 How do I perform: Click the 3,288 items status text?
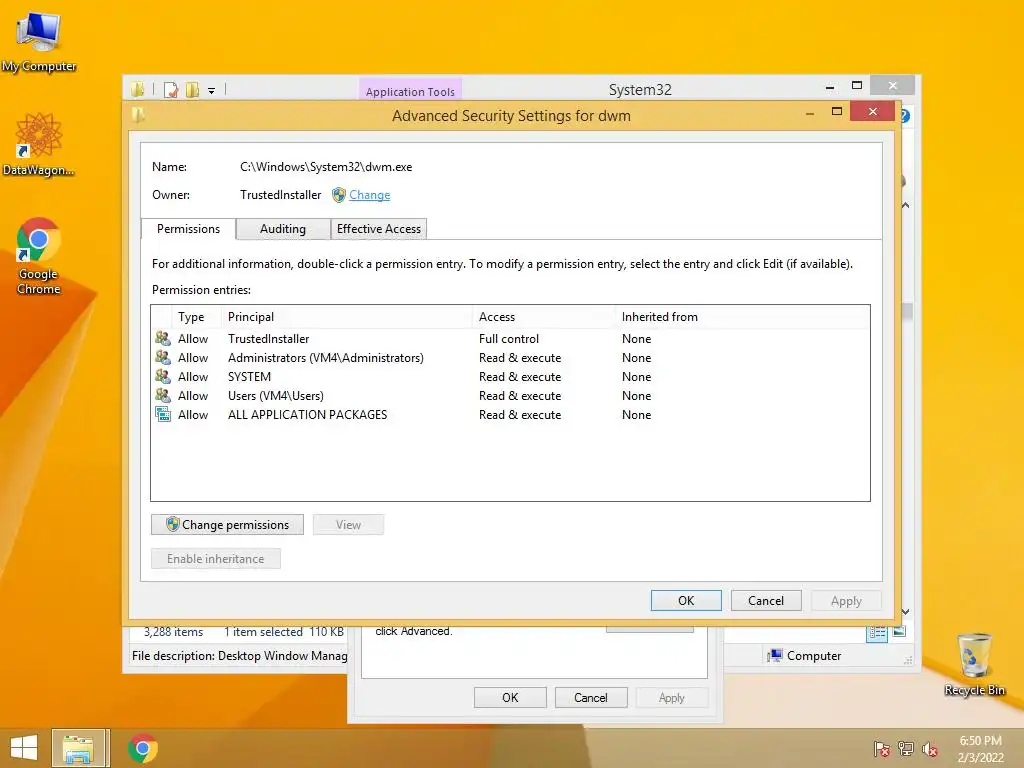pos(173,632)
